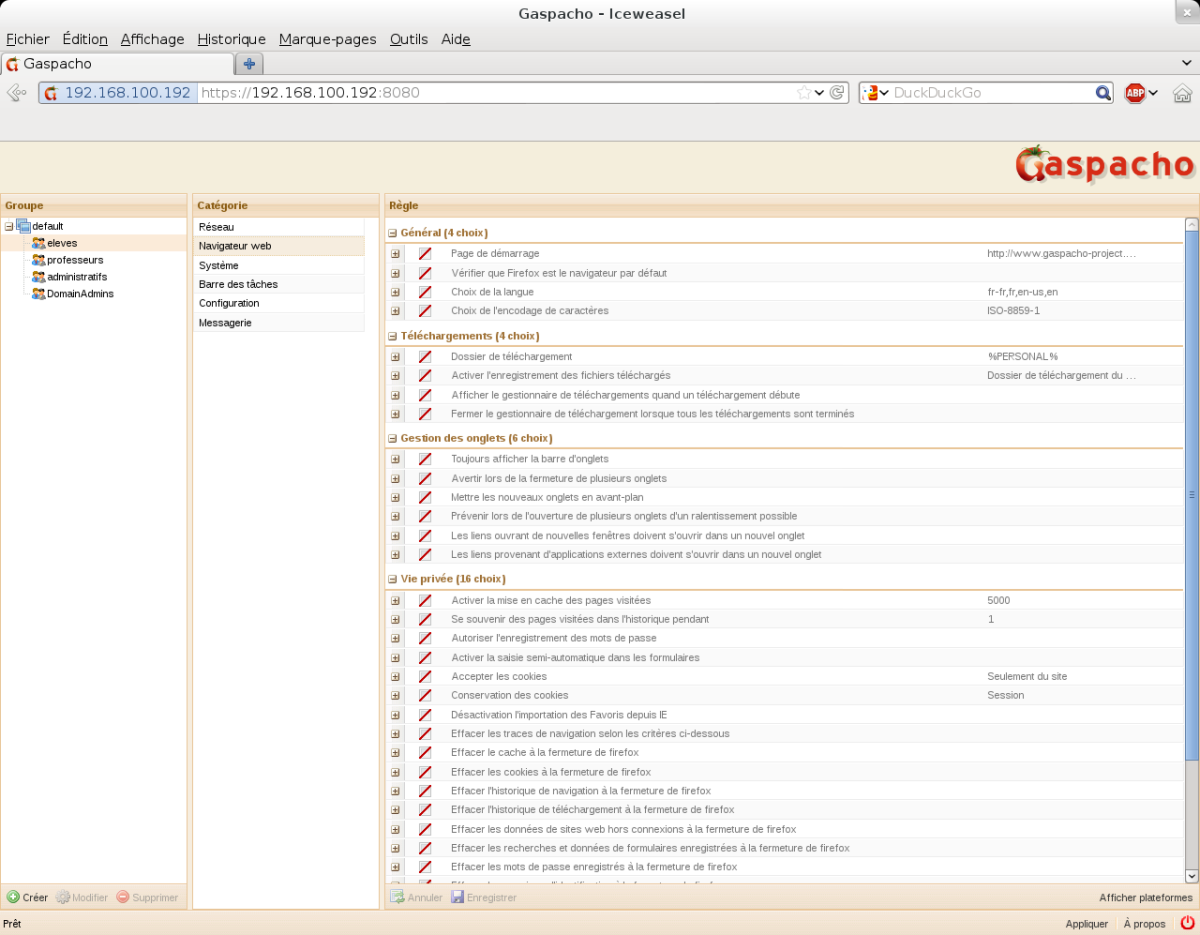
Task: Click the eleves group icon
Action: [39, 243]
